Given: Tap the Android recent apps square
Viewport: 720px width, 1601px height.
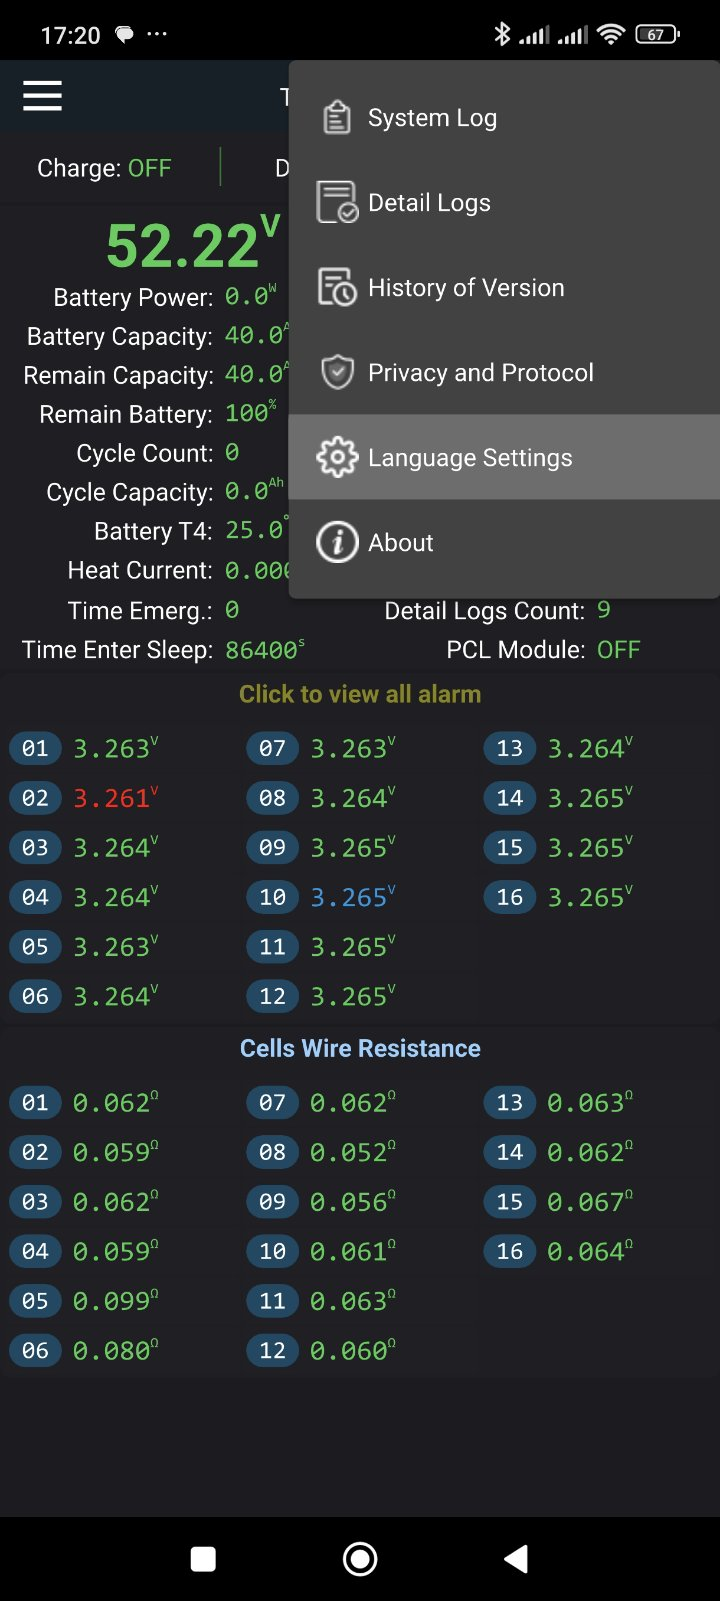Looking at the screenshot, I should click(203, 1559).
